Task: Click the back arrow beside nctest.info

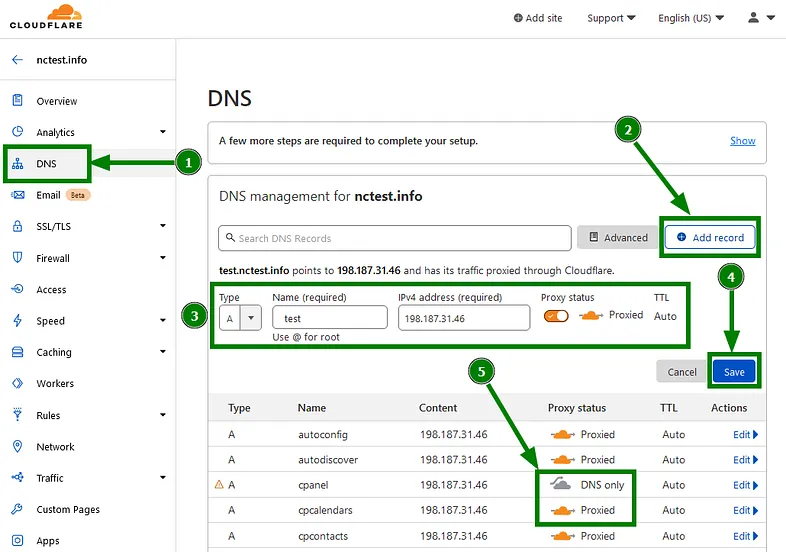Action: (x=18, y=60)
